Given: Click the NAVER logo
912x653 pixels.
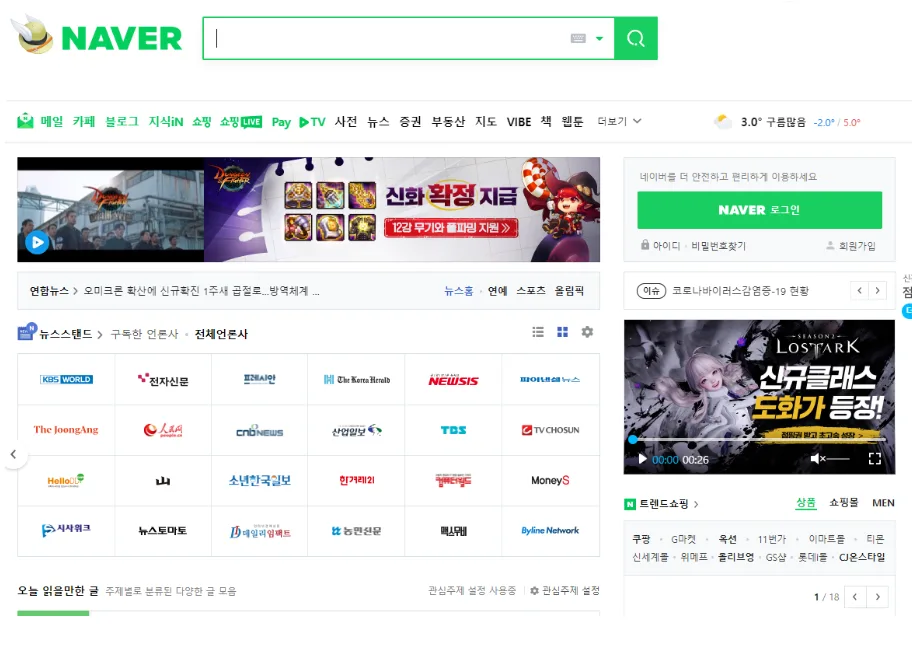Looking at the screenshot, I should [122, 39].
